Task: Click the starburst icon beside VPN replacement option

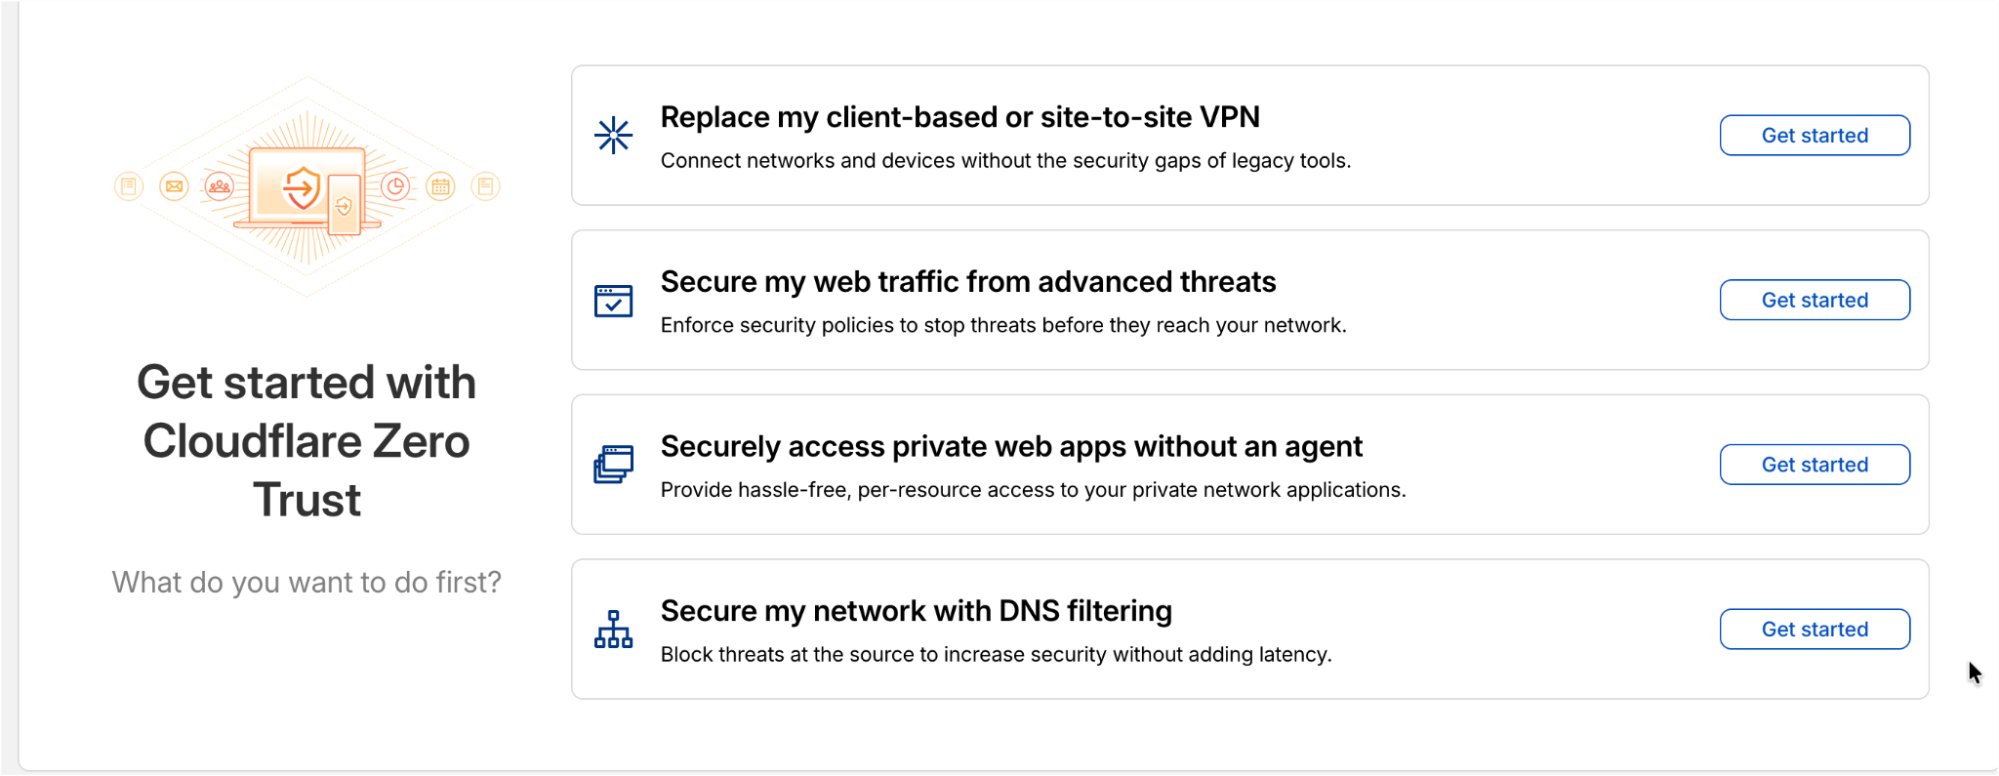Action: 613,135
